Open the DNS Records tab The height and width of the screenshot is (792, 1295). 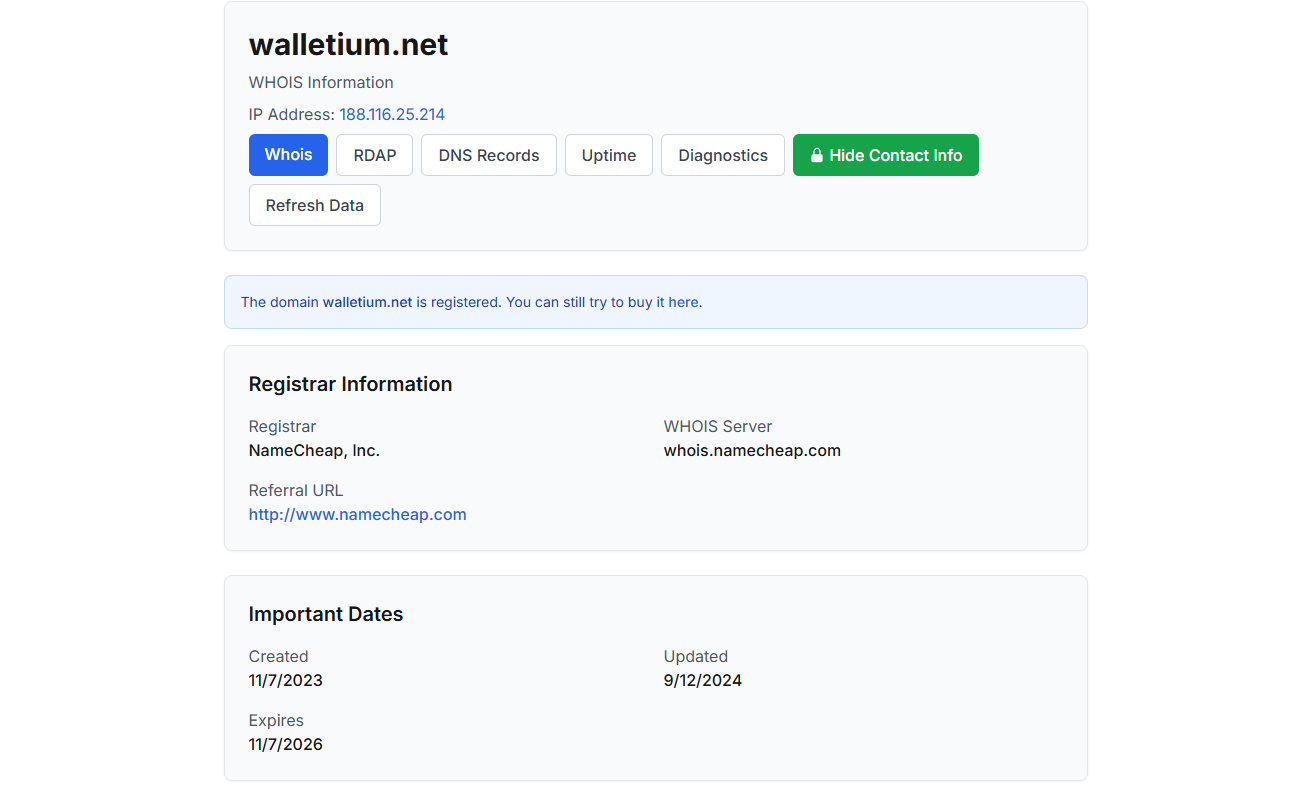coord(489,156)
